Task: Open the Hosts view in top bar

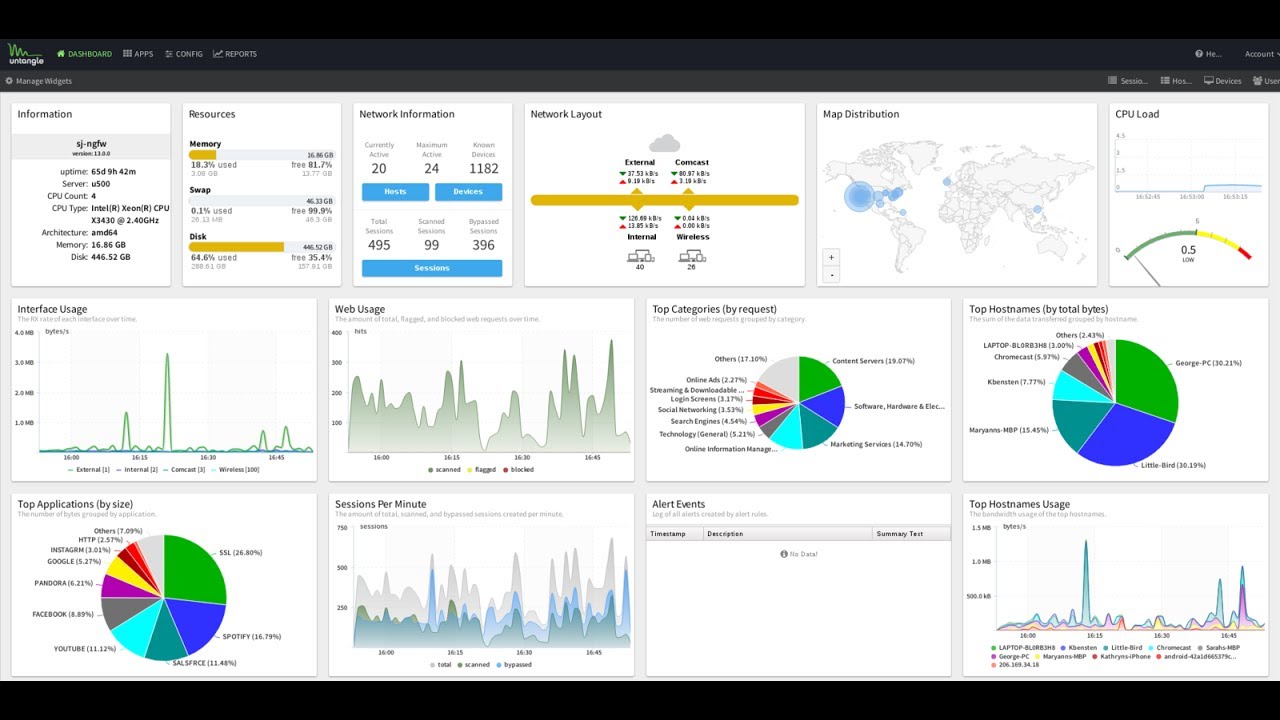Action: pyautogui.click(x=1176, y=81)
